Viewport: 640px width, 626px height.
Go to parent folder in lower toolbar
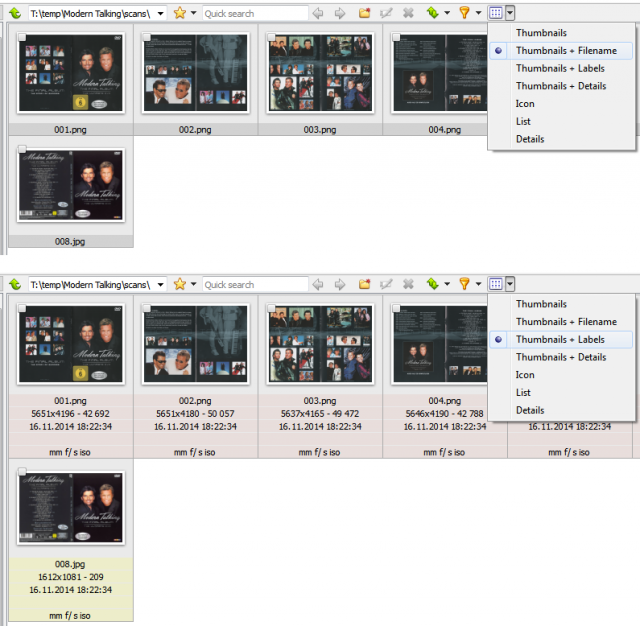15,284
